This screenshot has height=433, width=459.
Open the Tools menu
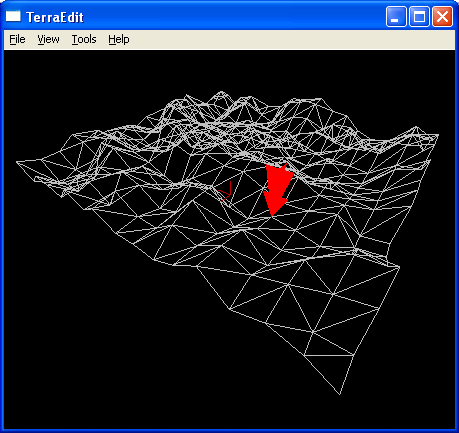coord(84,39)
